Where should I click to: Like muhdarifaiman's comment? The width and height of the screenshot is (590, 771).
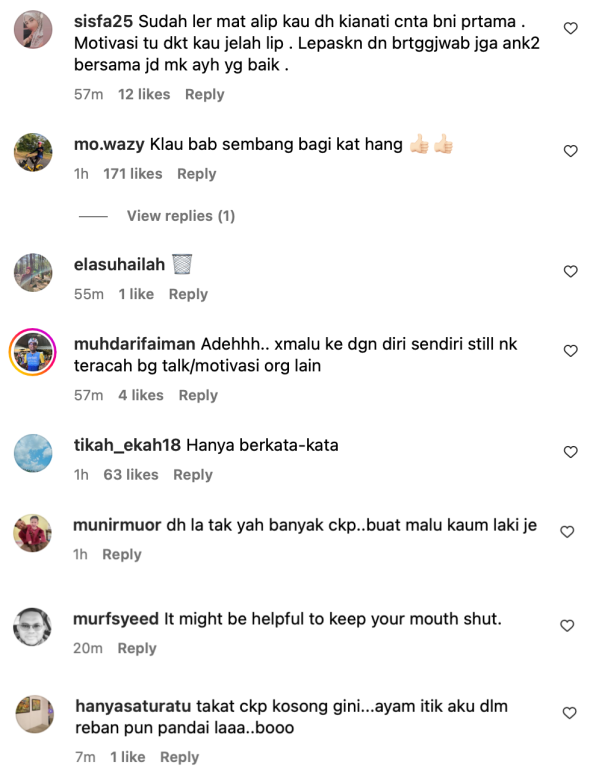(570, 351)
